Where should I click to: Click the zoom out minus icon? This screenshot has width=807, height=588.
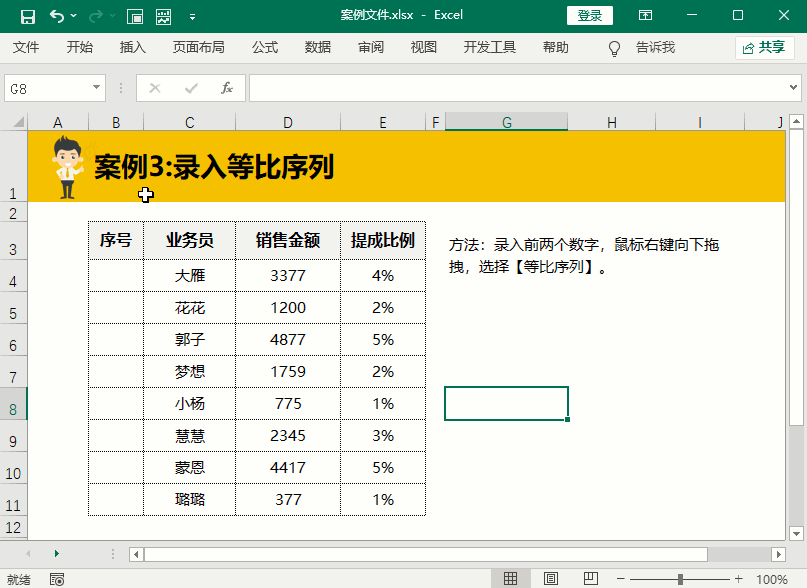pyautogui.click(x=621, y=579)
